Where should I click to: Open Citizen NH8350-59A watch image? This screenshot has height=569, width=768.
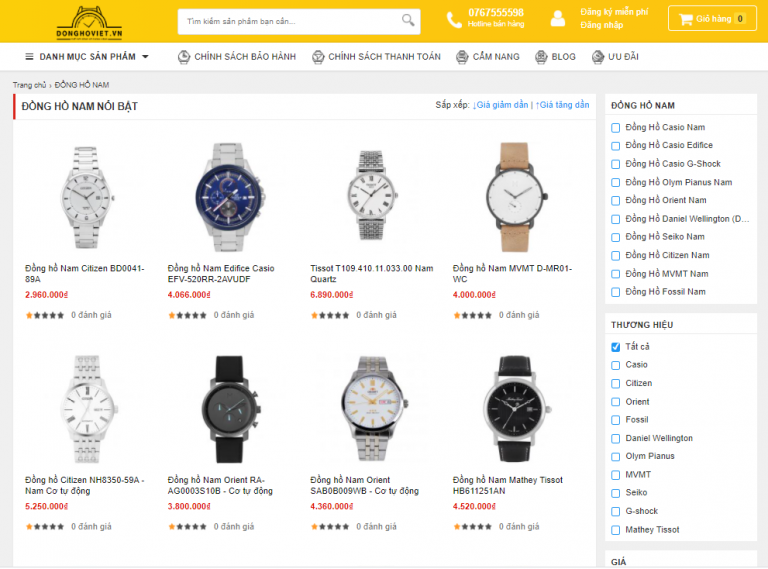point(87,409)
